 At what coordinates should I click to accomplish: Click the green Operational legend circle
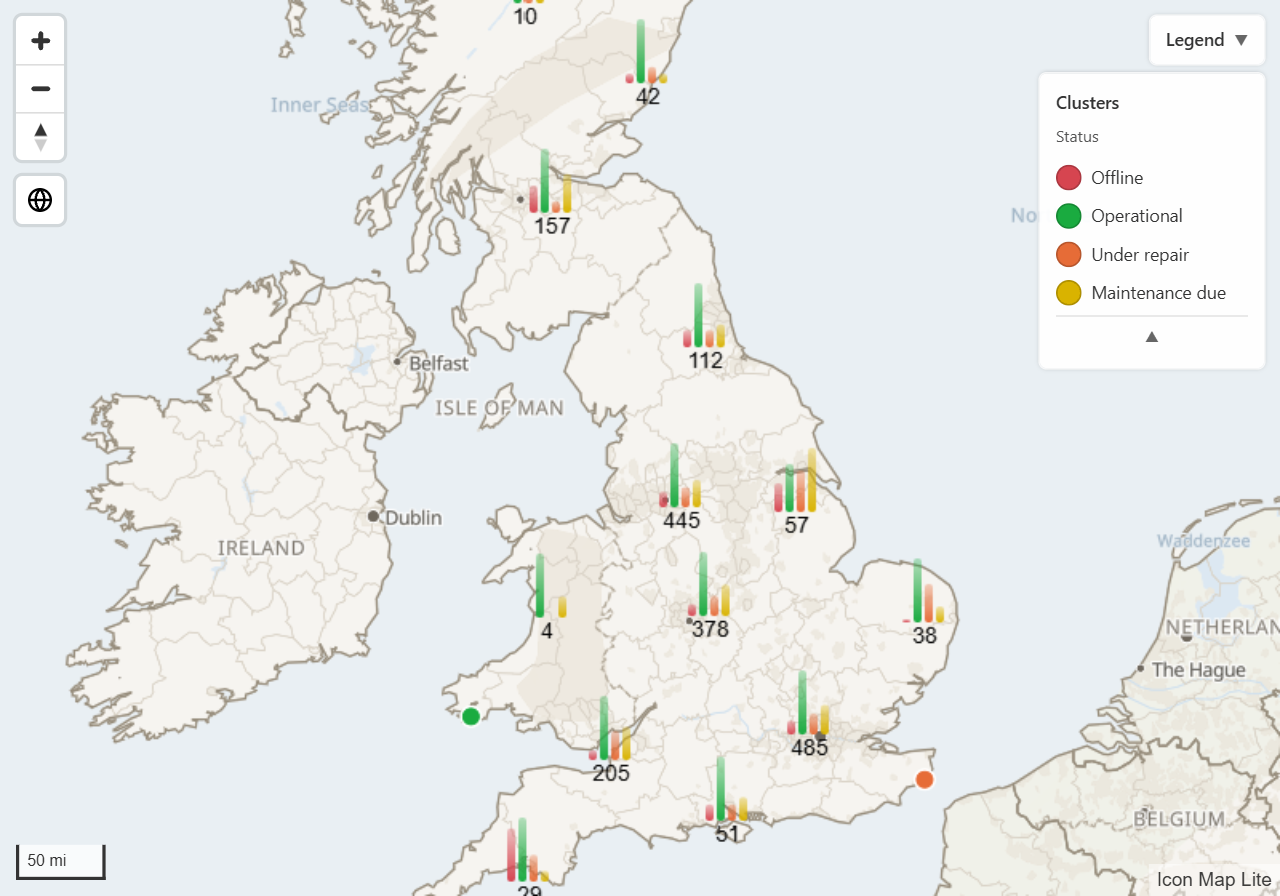[1069, 216]
